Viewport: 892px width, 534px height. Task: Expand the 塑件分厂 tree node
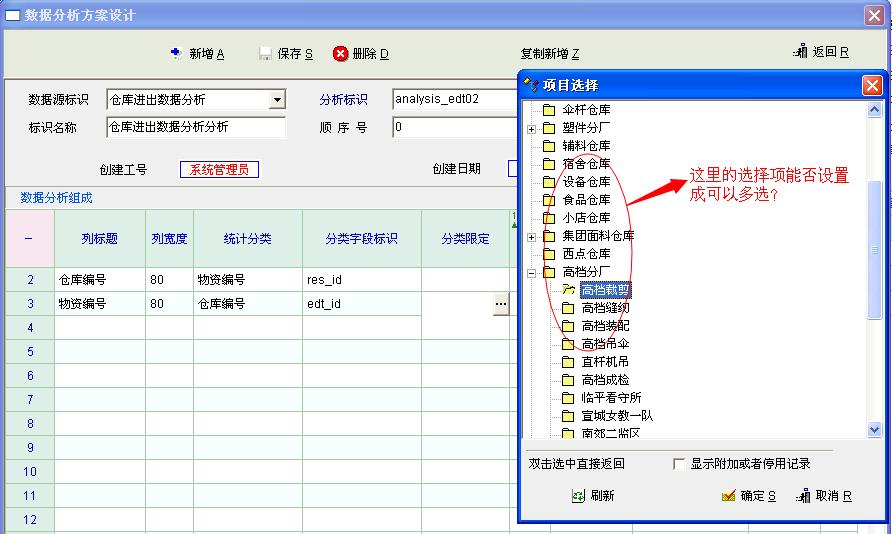(x=532, y=128)
